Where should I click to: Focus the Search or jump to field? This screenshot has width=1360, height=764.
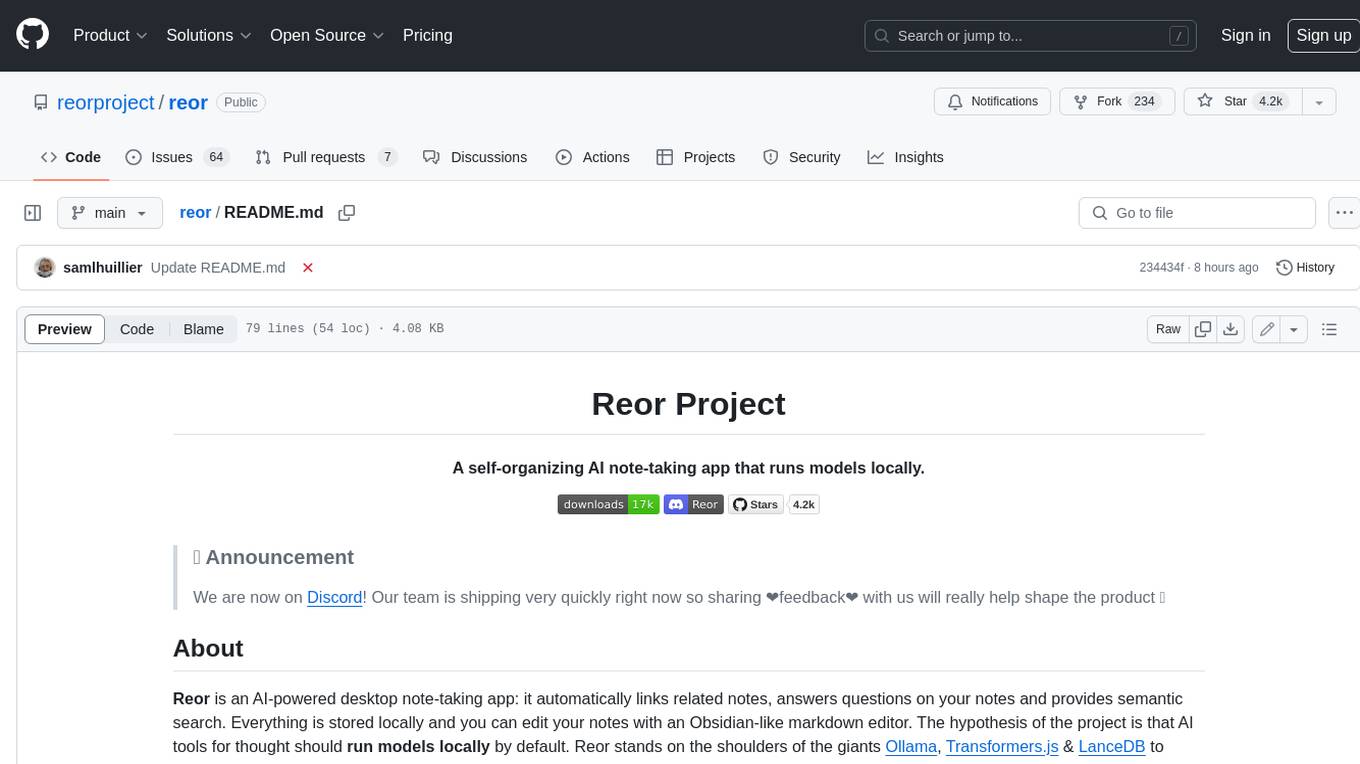coord(1031,36)
